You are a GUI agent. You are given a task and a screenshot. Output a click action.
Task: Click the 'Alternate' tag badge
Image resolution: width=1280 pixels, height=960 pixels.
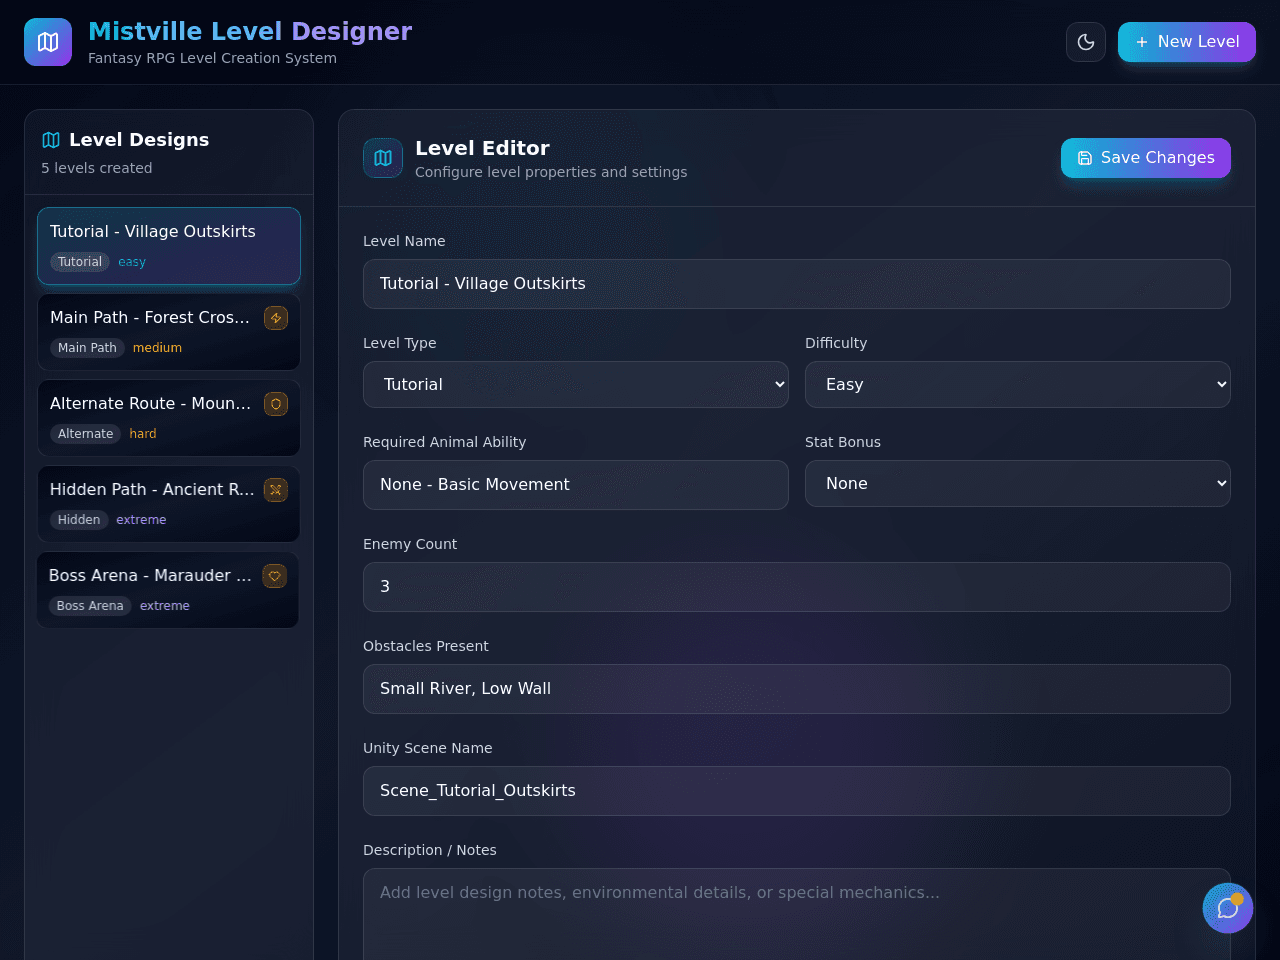(86, 434)
